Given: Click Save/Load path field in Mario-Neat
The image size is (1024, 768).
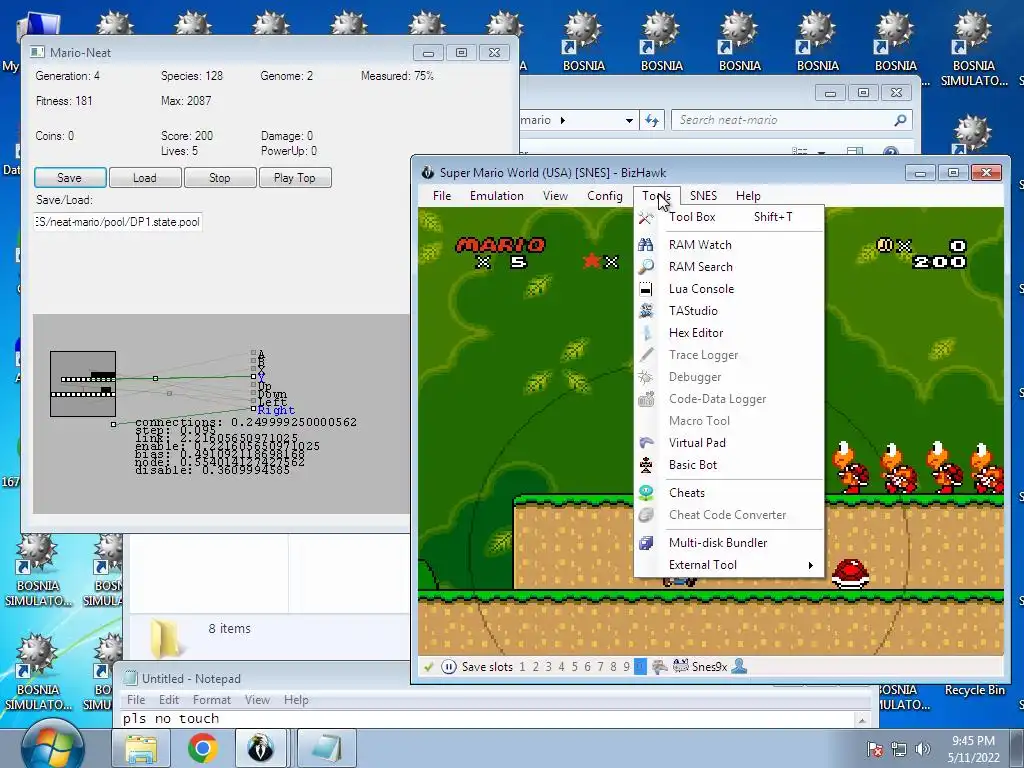Looking at the screenshot, I should [x=118, y=222].
